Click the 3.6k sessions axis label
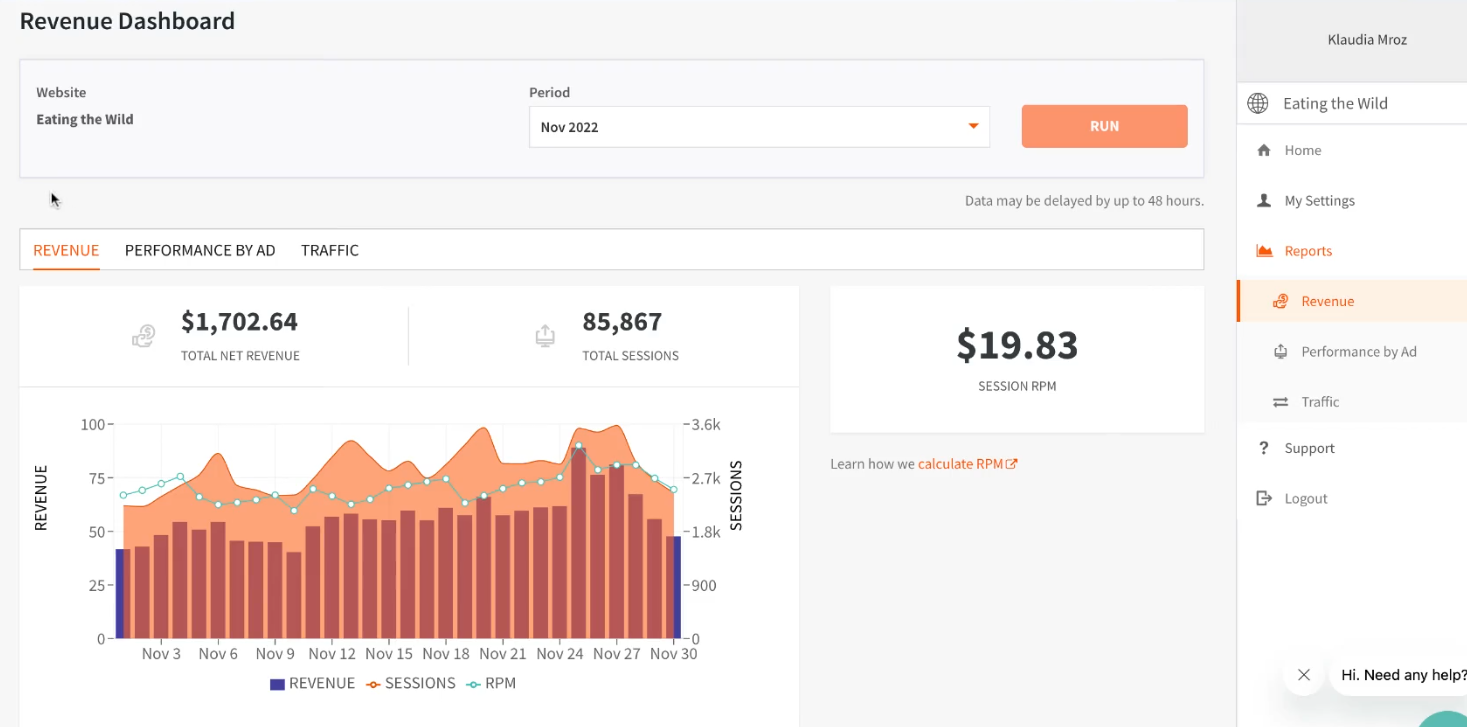1467x727 pixels. tap(705, 424)
